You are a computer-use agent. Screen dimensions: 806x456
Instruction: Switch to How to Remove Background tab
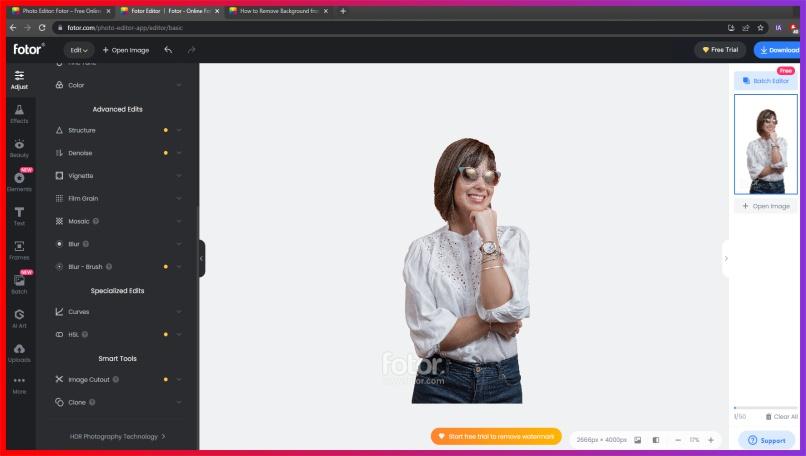[x=279, y=11]
